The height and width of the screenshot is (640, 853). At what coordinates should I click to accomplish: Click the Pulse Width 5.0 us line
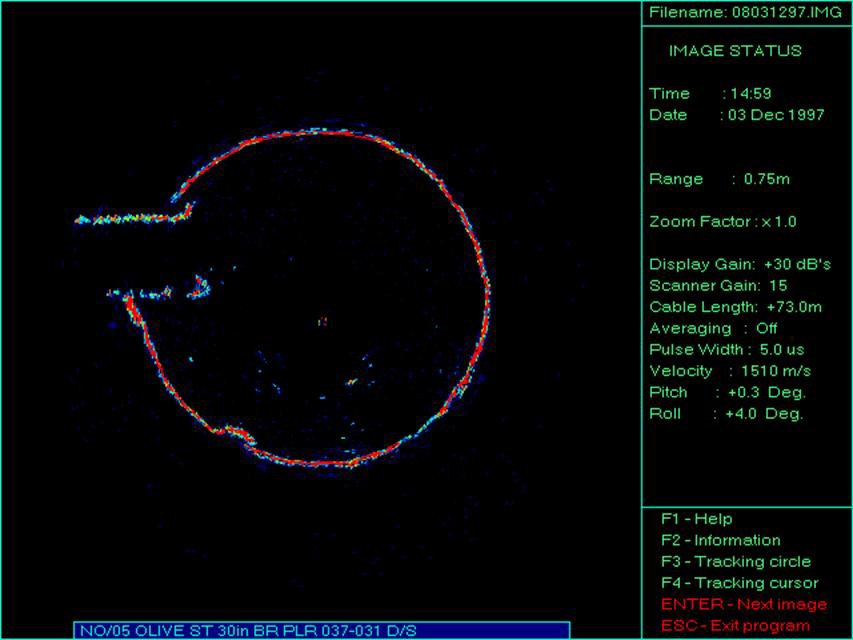pos(726,349)
